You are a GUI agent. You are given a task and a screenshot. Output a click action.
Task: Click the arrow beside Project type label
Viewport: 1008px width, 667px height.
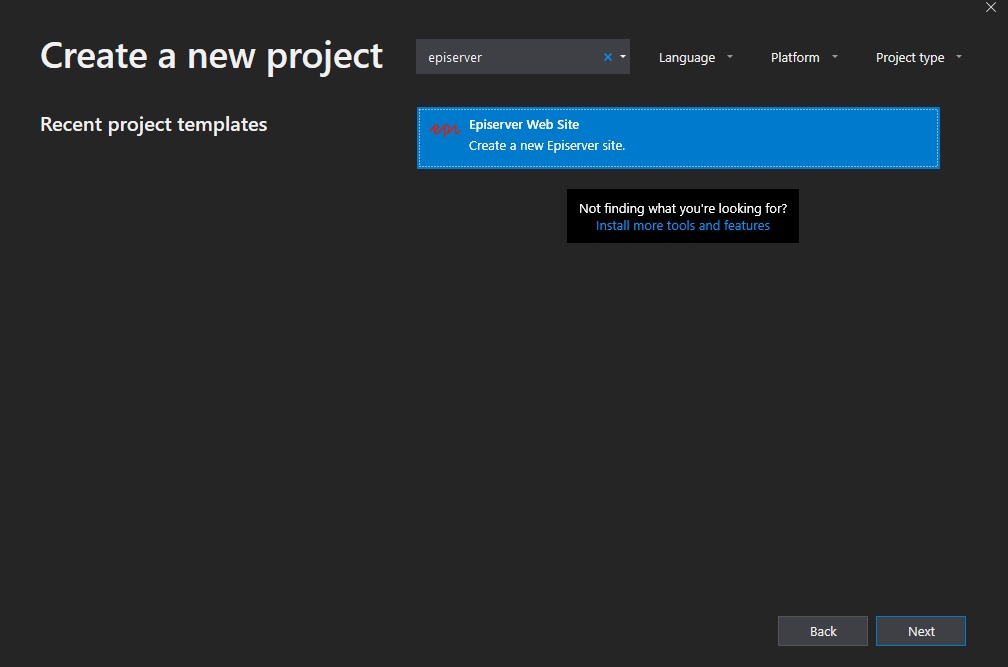959,57
